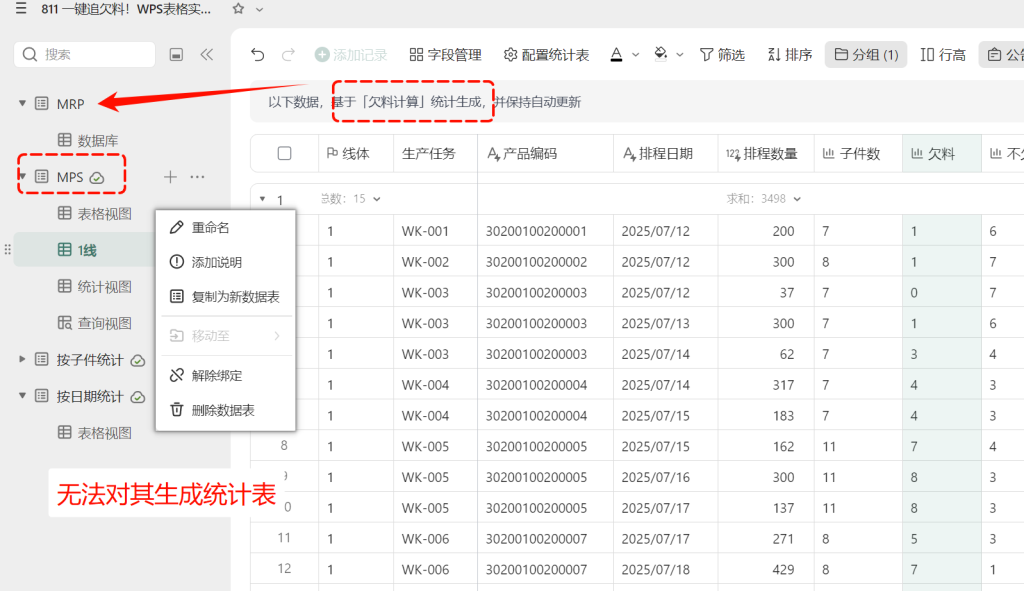Click quantity 429 cell
Image resolution: width=1024 pixels, height=591 pixels.
(766, 569)
